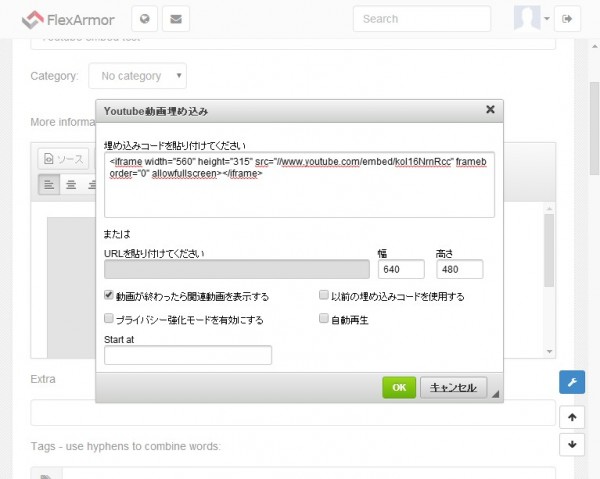
Task: Click the down arrow button
Action: (570, 445)
